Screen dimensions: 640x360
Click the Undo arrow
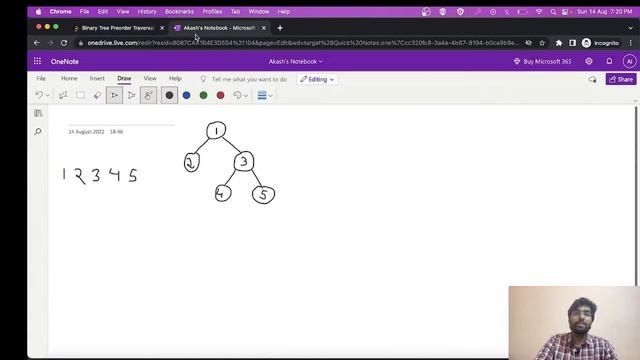coord(39,95)
